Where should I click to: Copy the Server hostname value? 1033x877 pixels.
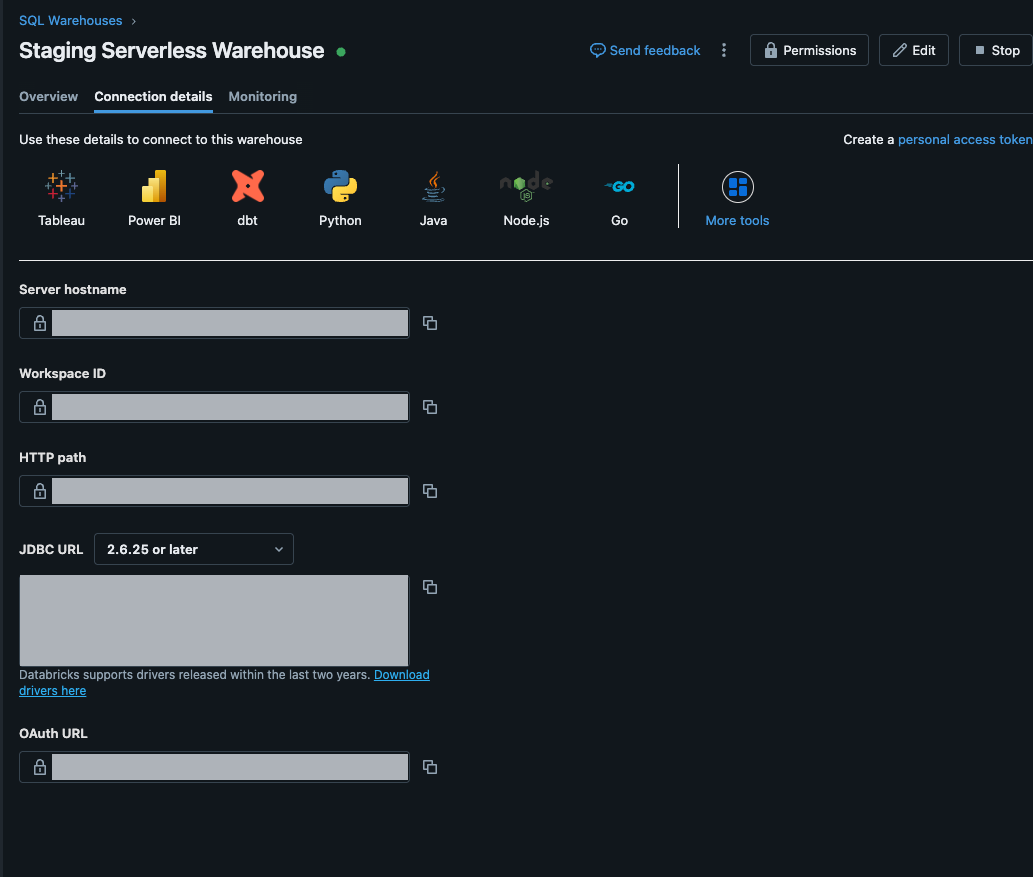430,323
